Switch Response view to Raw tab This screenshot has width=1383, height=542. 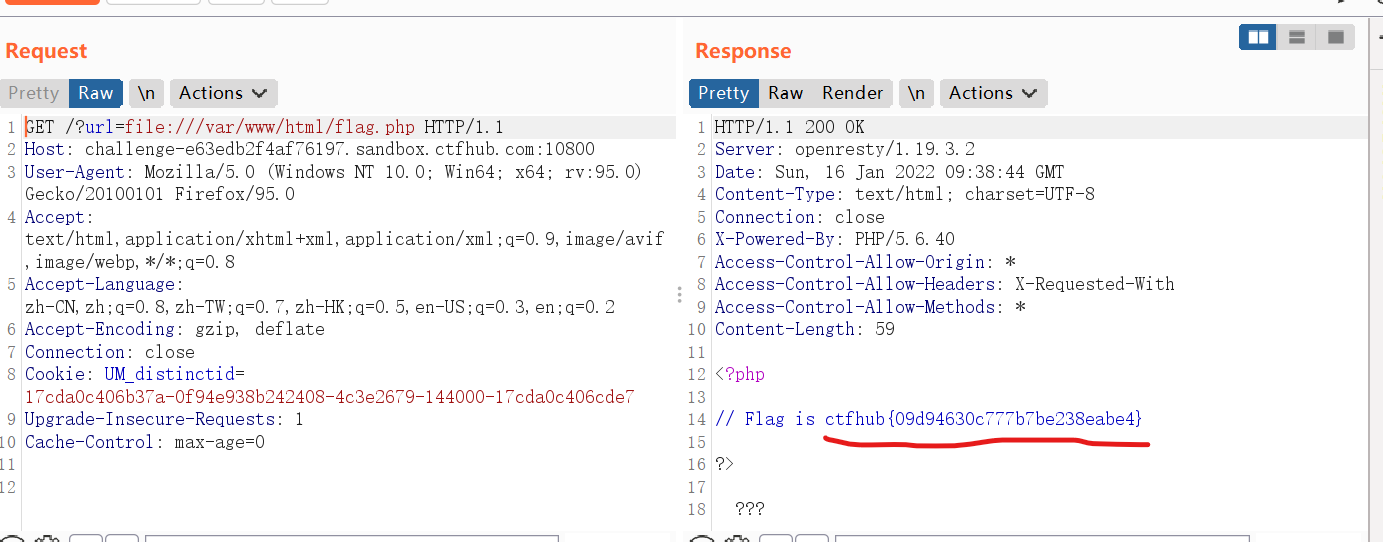click(x=786, y=93)
